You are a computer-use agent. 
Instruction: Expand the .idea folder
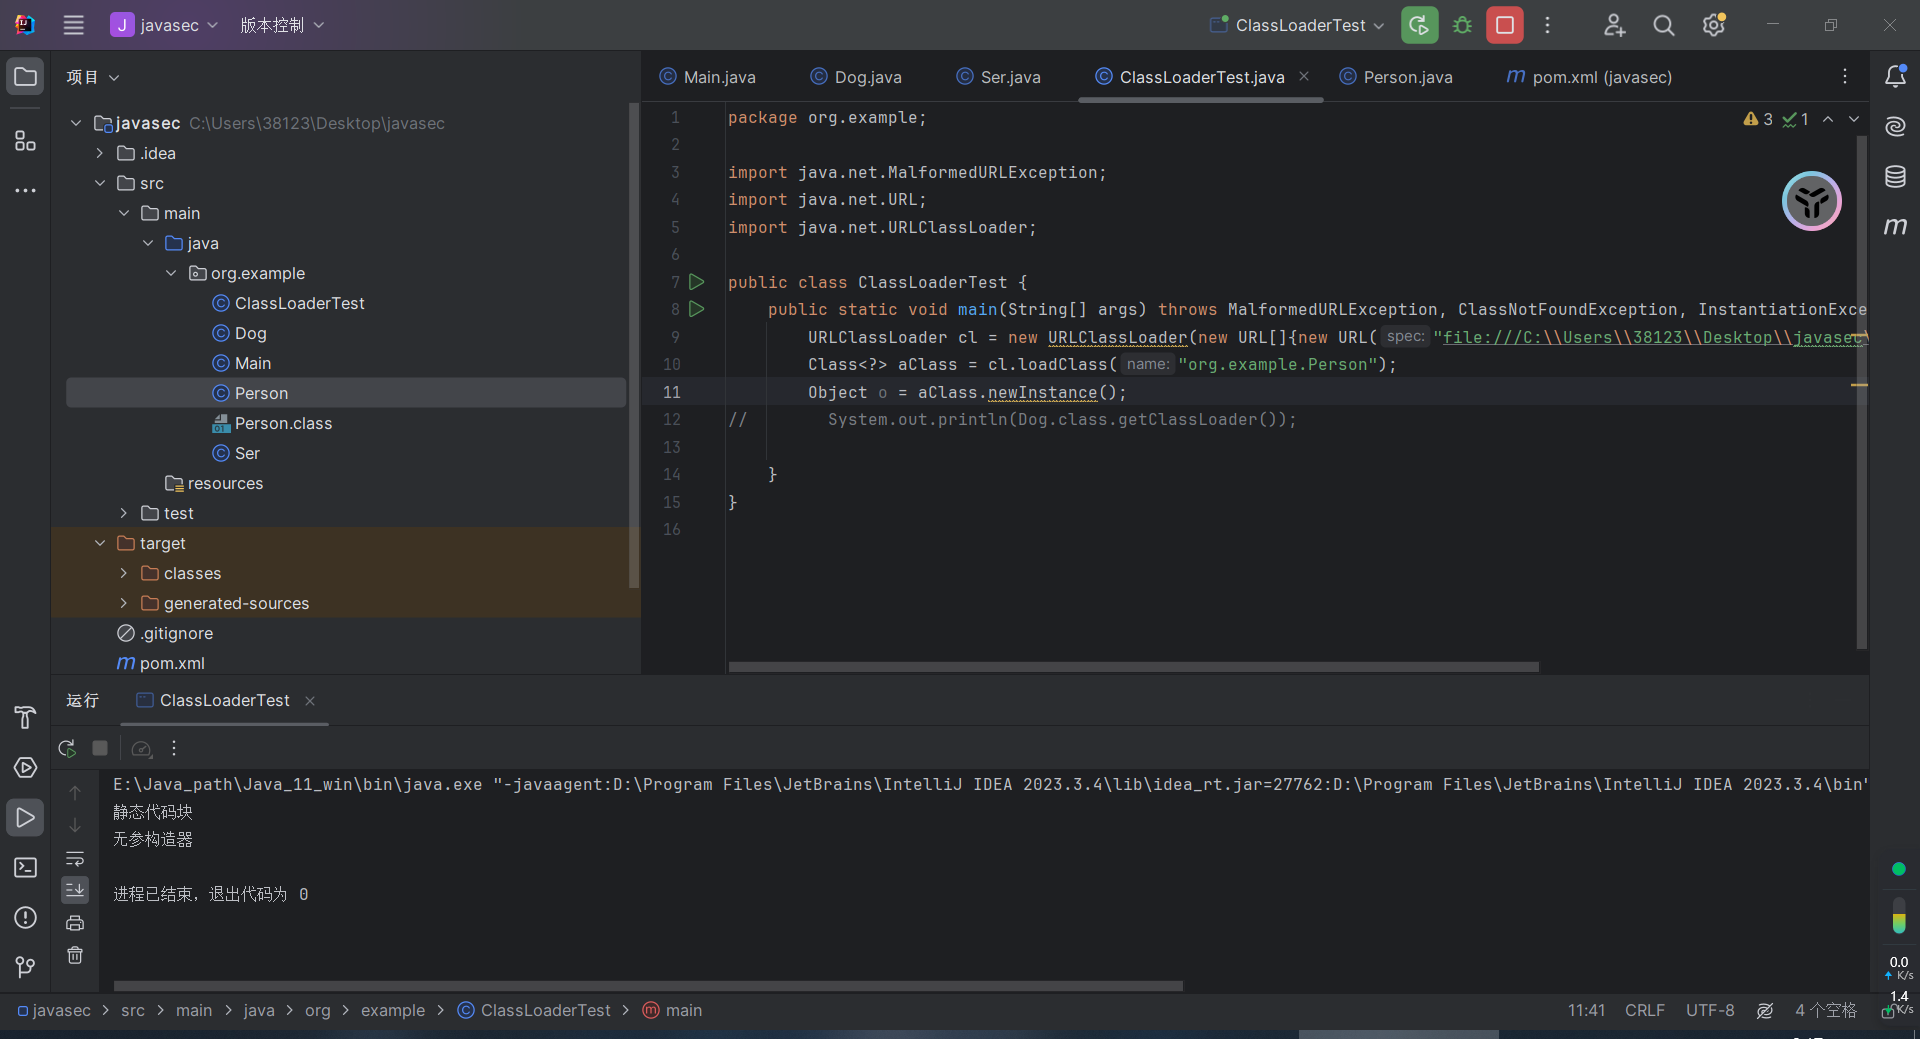100,153
